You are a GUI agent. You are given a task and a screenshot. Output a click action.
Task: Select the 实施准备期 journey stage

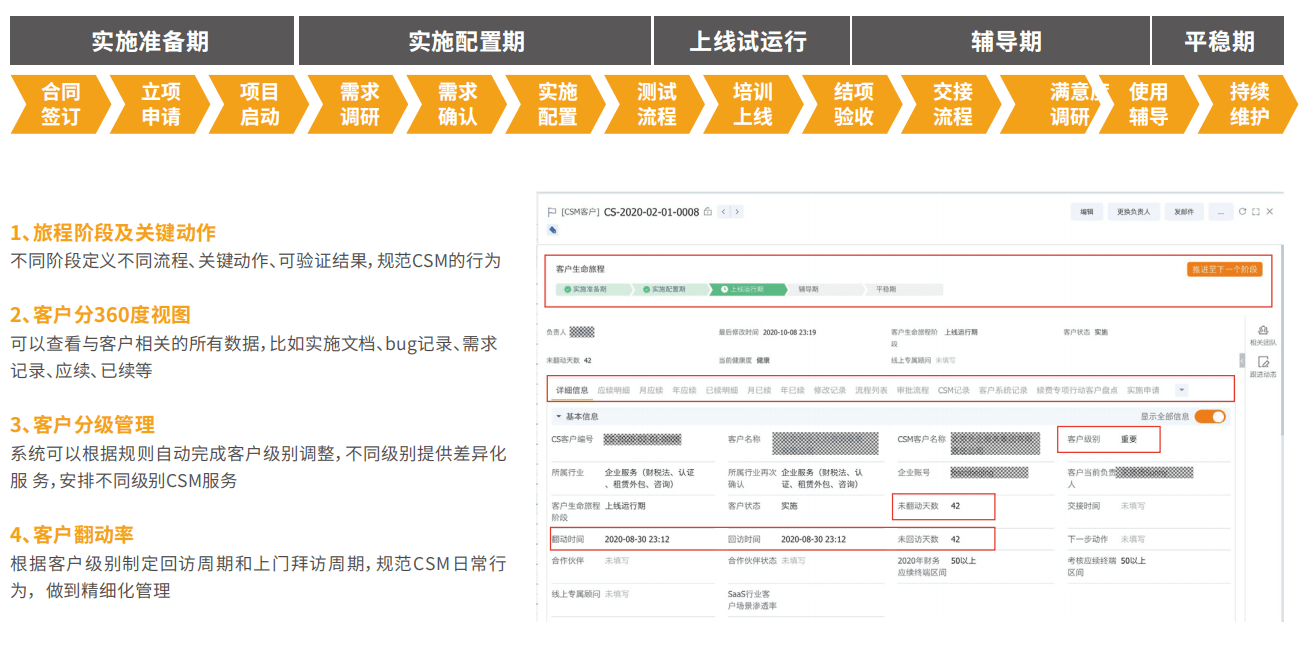pyautogui.click(x=592, y=289)
